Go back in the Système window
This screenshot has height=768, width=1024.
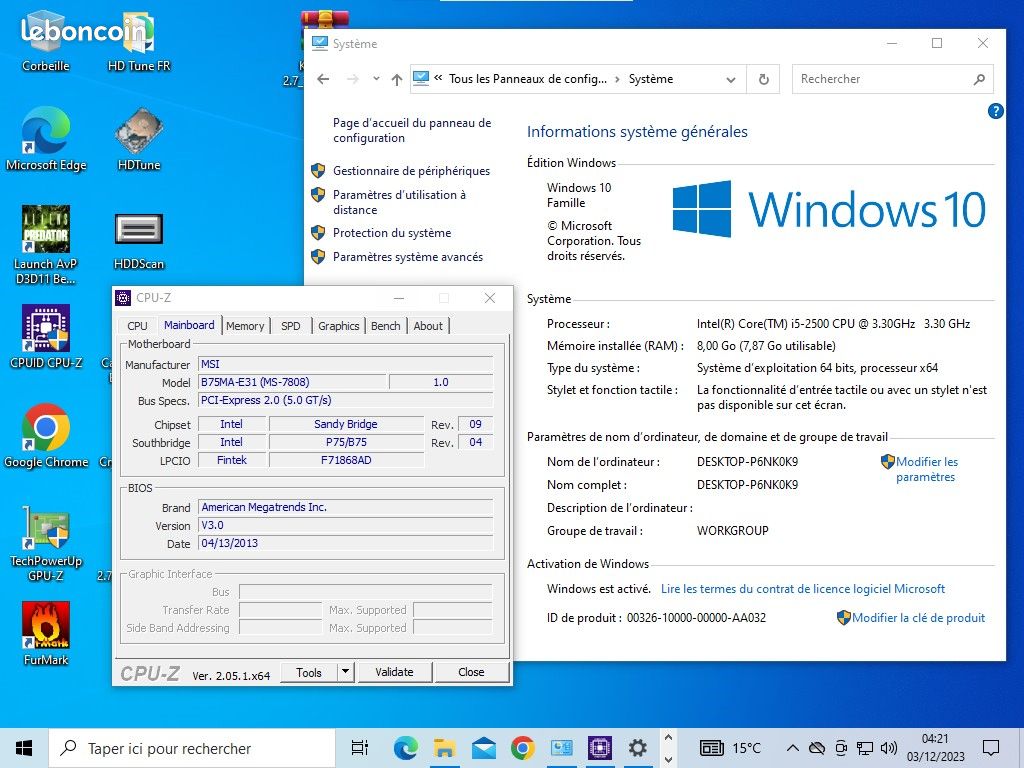pyautogui.click(x=323, y=79)
